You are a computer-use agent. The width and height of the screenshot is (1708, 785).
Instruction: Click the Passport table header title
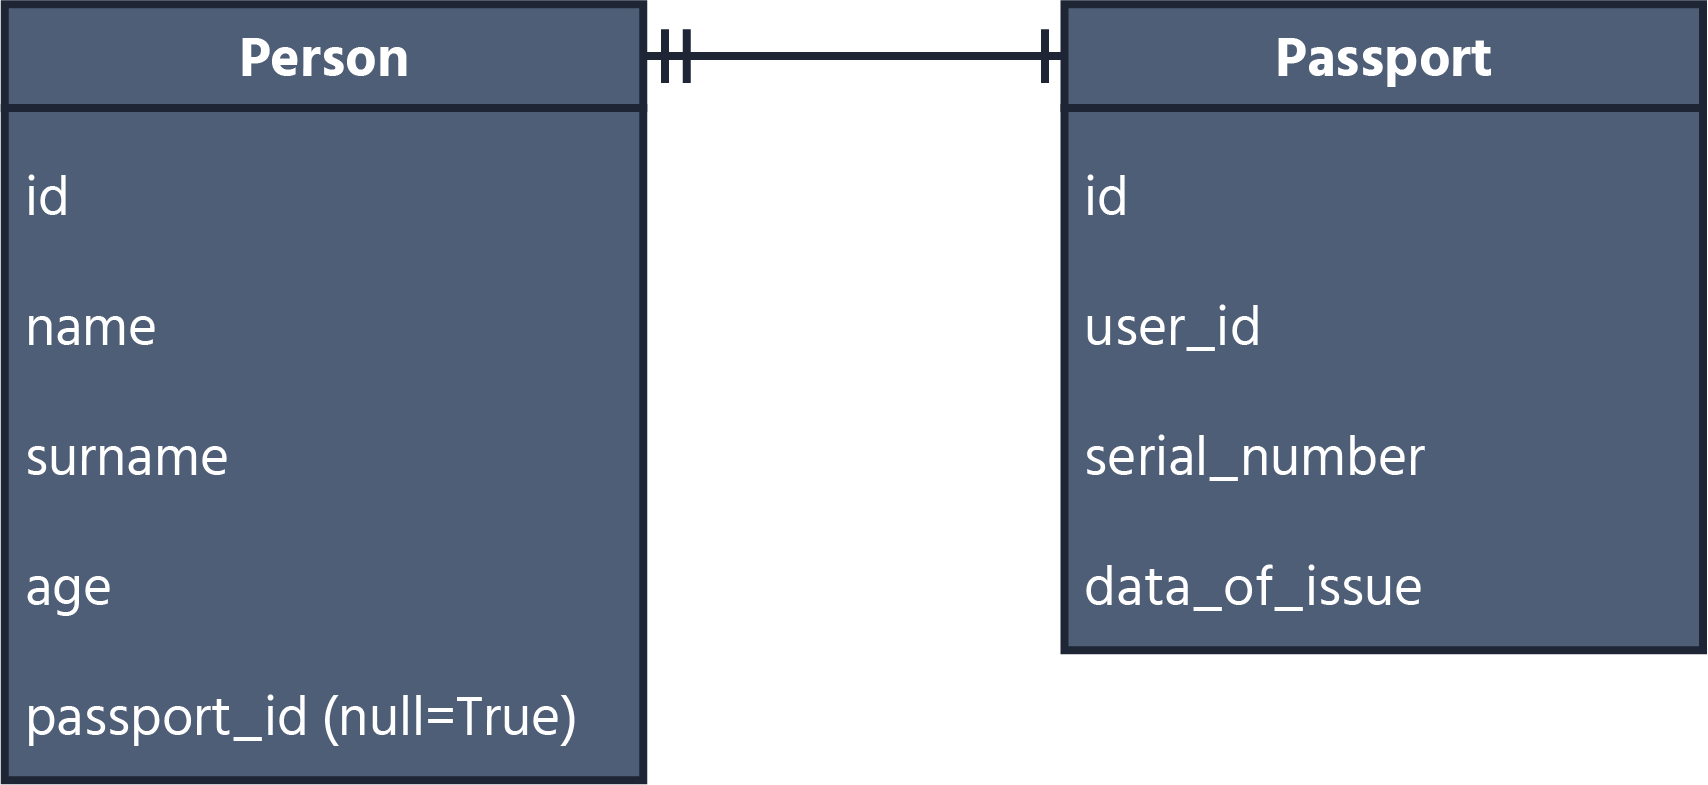[x=1383, y=58]
